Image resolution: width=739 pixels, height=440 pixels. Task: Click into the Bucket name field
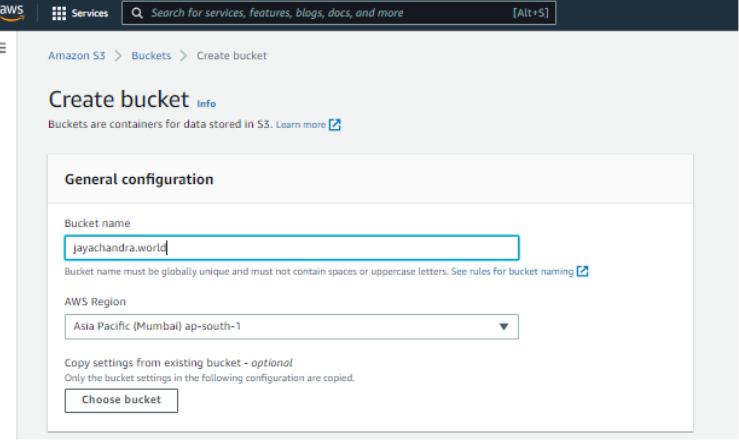point(291,248)
